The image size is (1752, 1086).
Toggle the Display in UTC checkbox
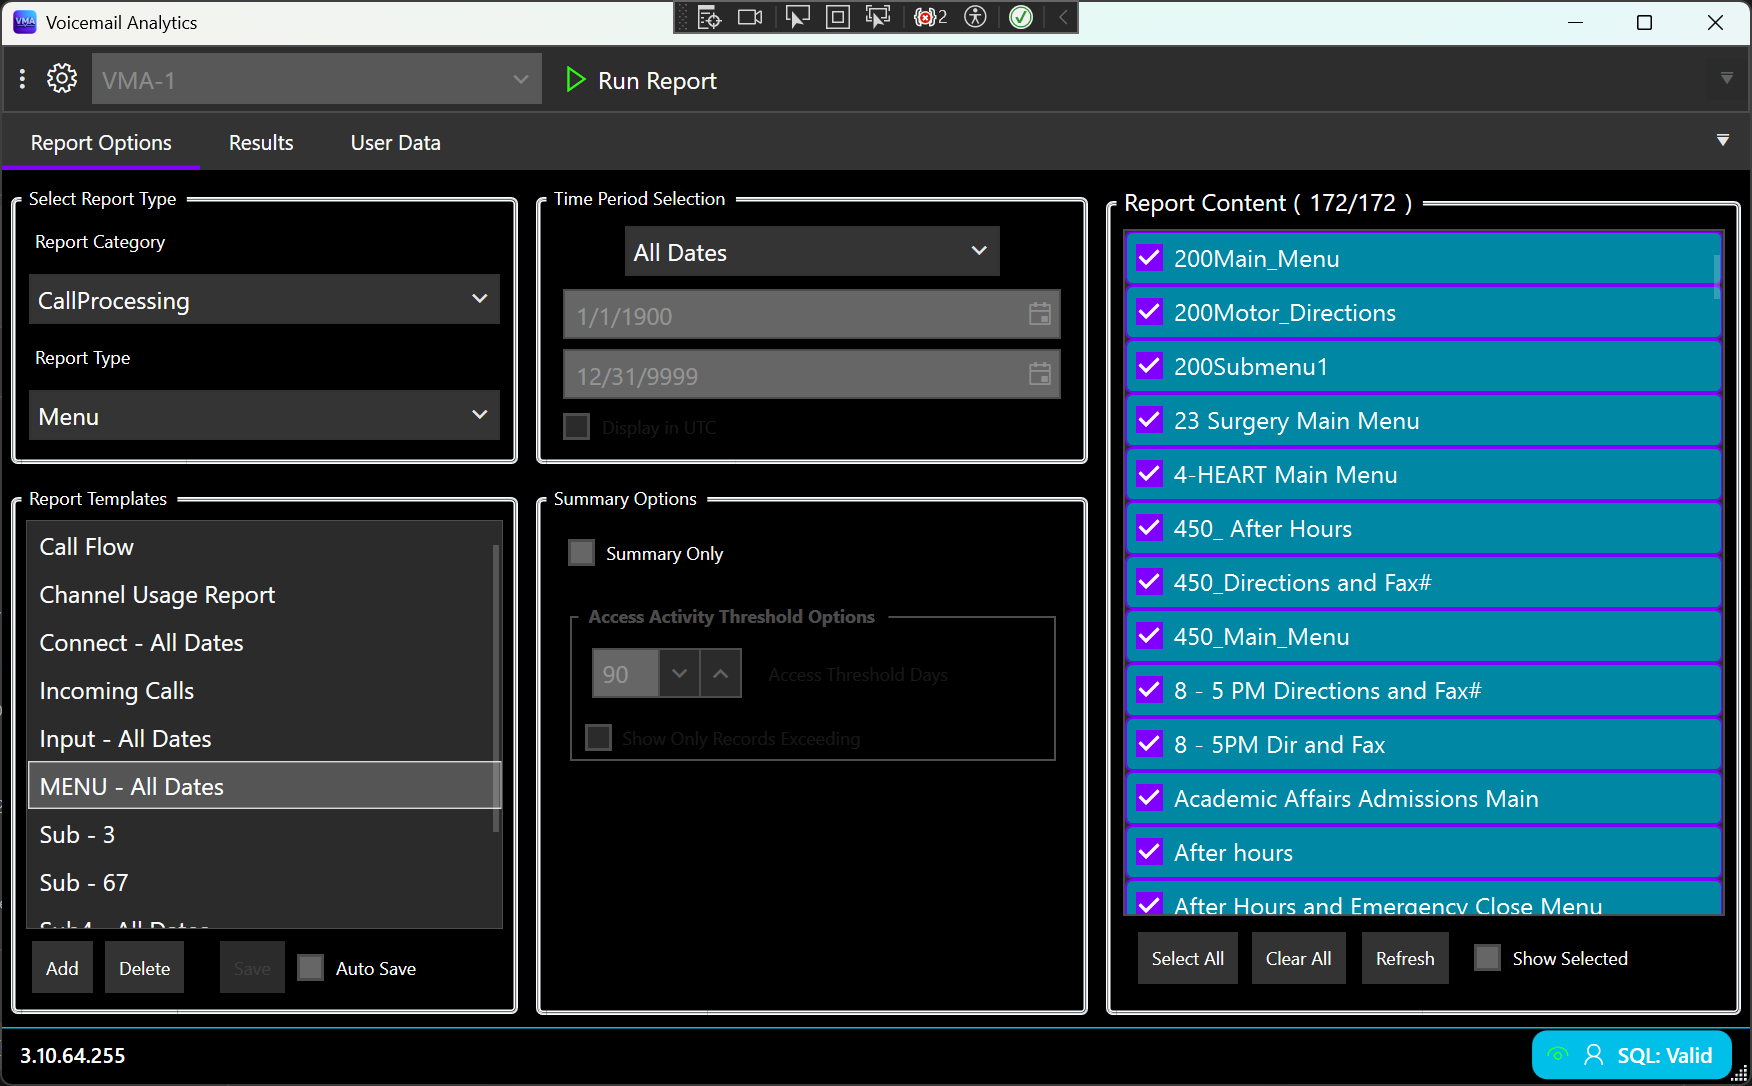click(x=577, y=426)
